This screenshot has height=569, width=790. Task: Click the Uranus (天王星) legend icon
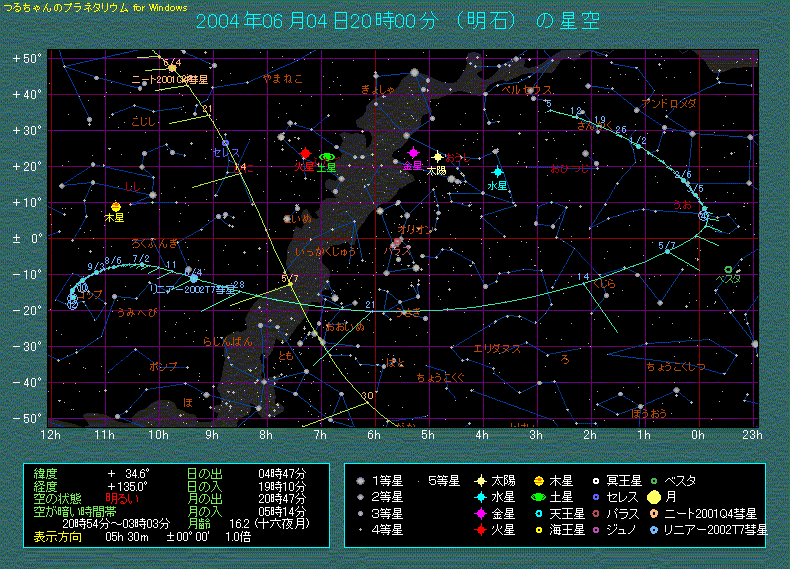(x=539, y=513)
